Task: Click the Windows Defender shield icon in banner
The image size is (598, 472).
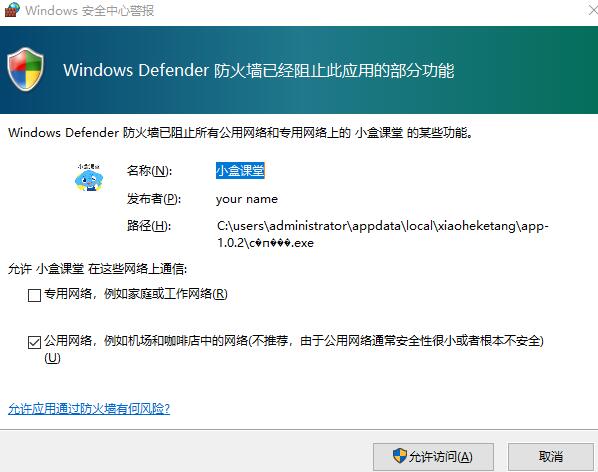Action: pos(25,69)
